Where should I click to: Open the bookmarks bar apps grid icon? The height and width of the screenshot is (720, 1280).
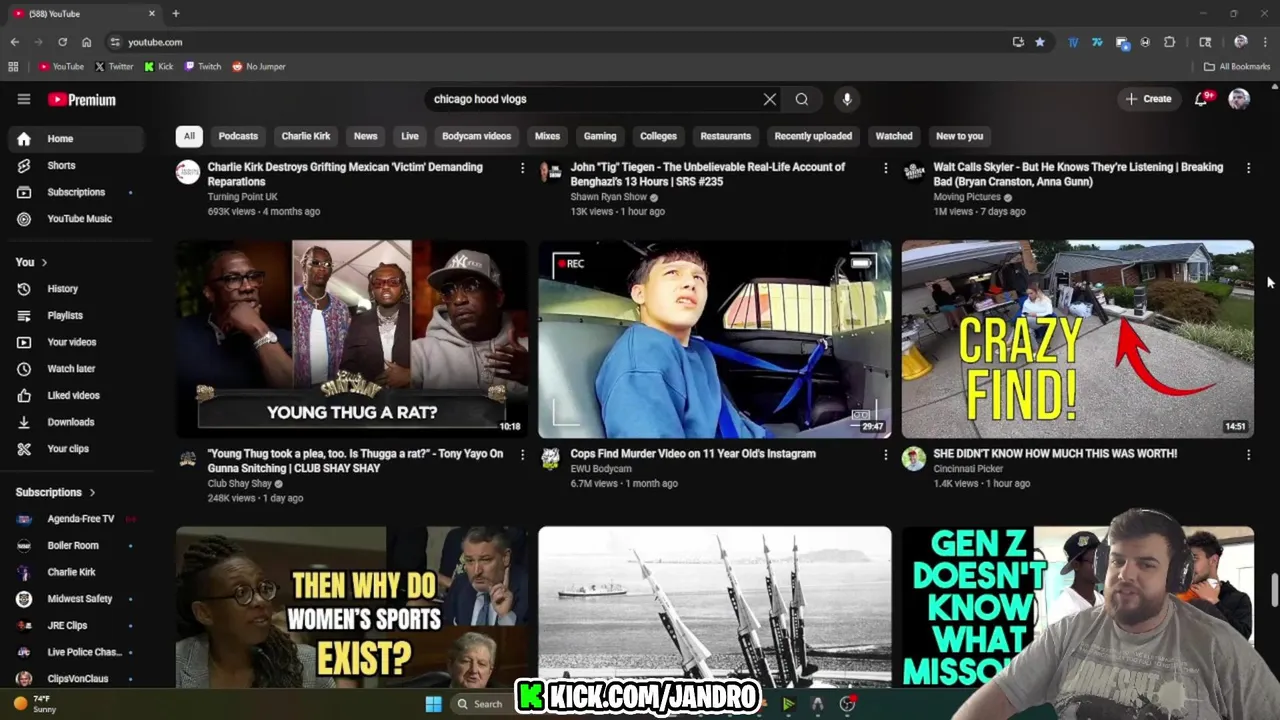click(13, 66)
